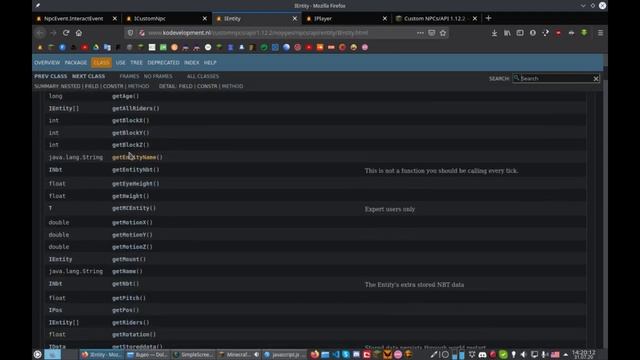
Task: Open the Google Drive bookmark icon
Action: point(96,47)
